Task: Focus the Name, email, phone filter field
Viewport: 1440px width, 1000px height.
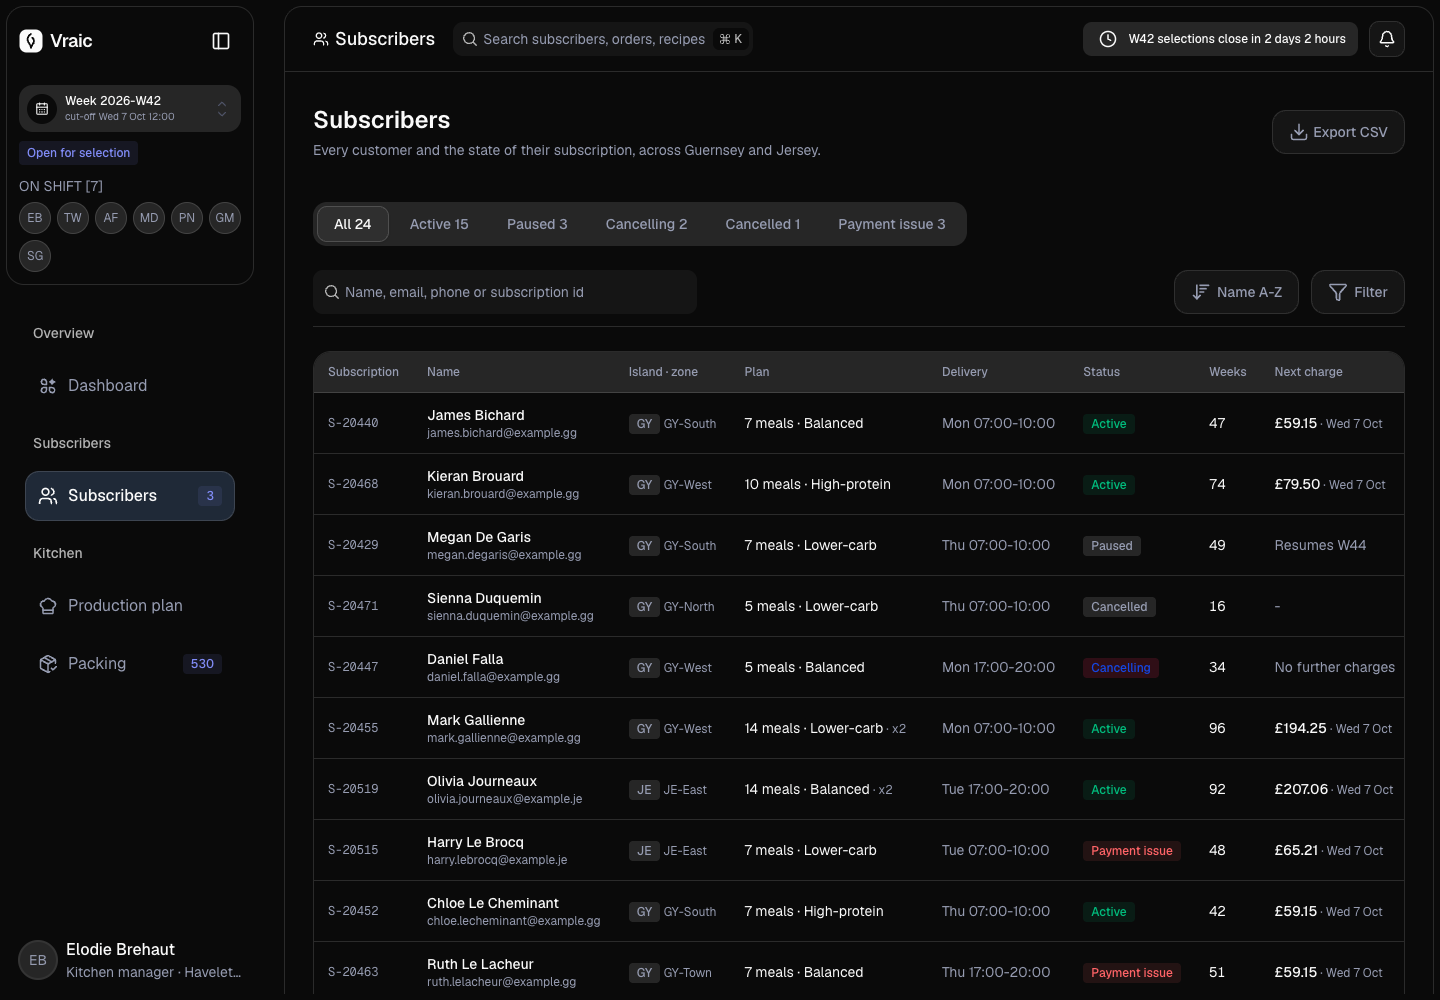Action: point(505,292)
